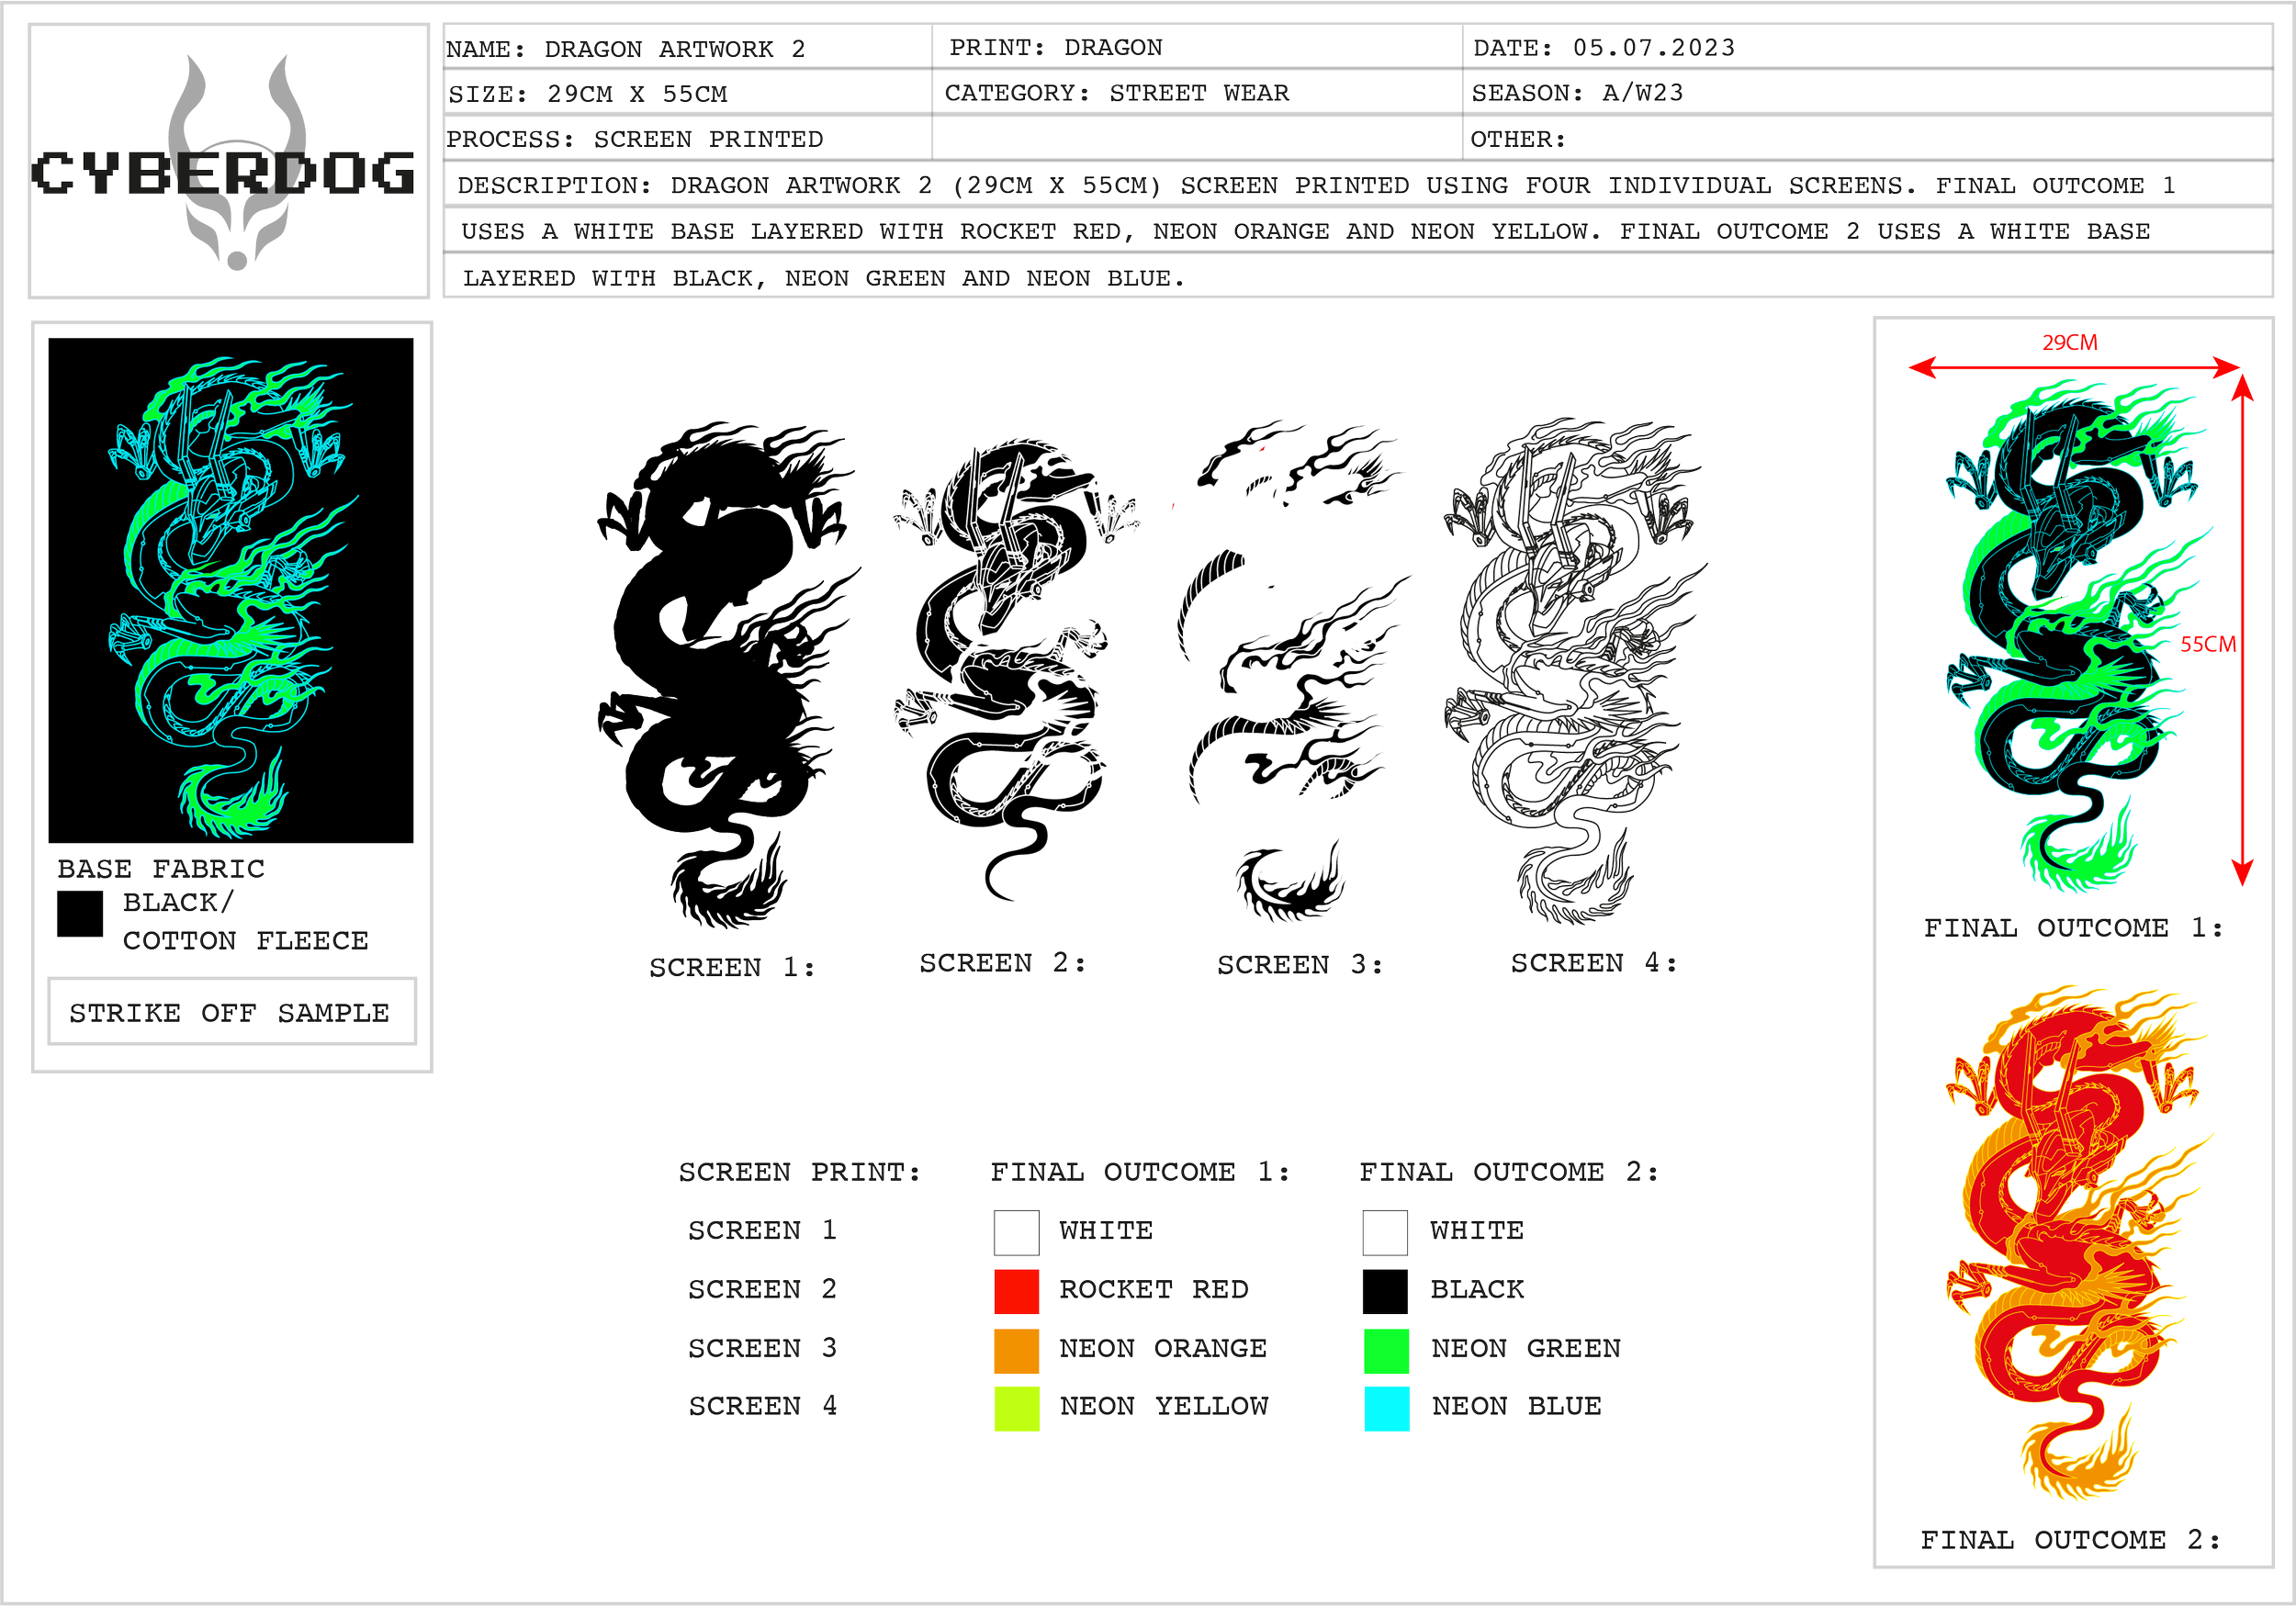
Task: Click the '55CM' height dimension label
Action: (x=2208, y=644)
